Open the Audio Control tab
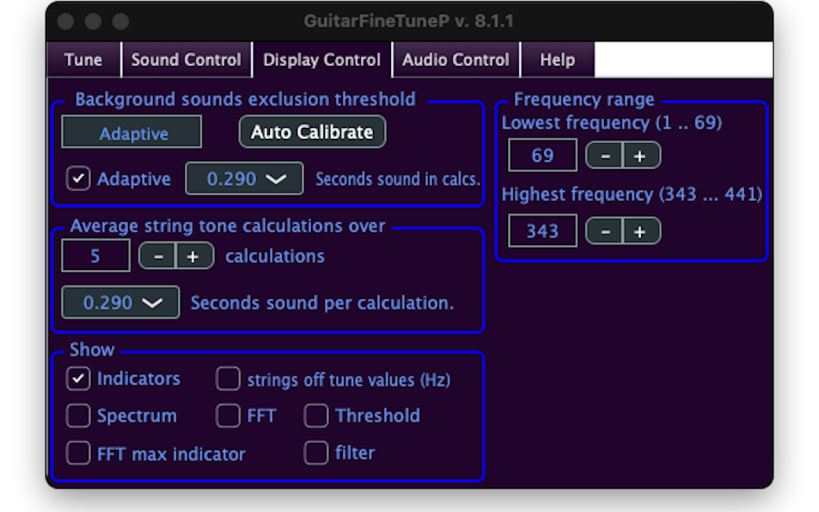Viewport: 819px width, 512px height. pyautogui.click(x=455, y=60)
